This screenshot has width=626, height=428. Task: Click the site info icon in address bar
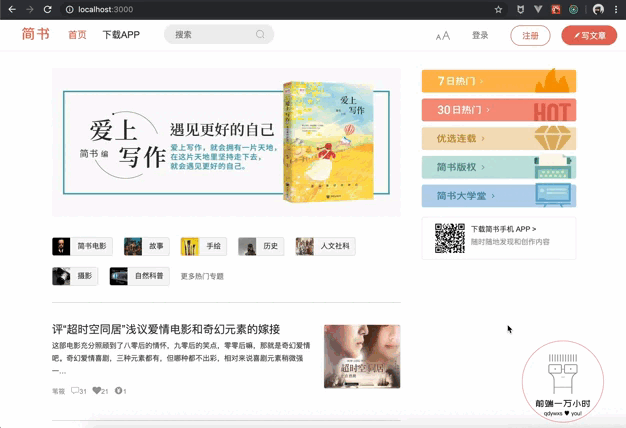pyautogui.click(x=69, y=10)
